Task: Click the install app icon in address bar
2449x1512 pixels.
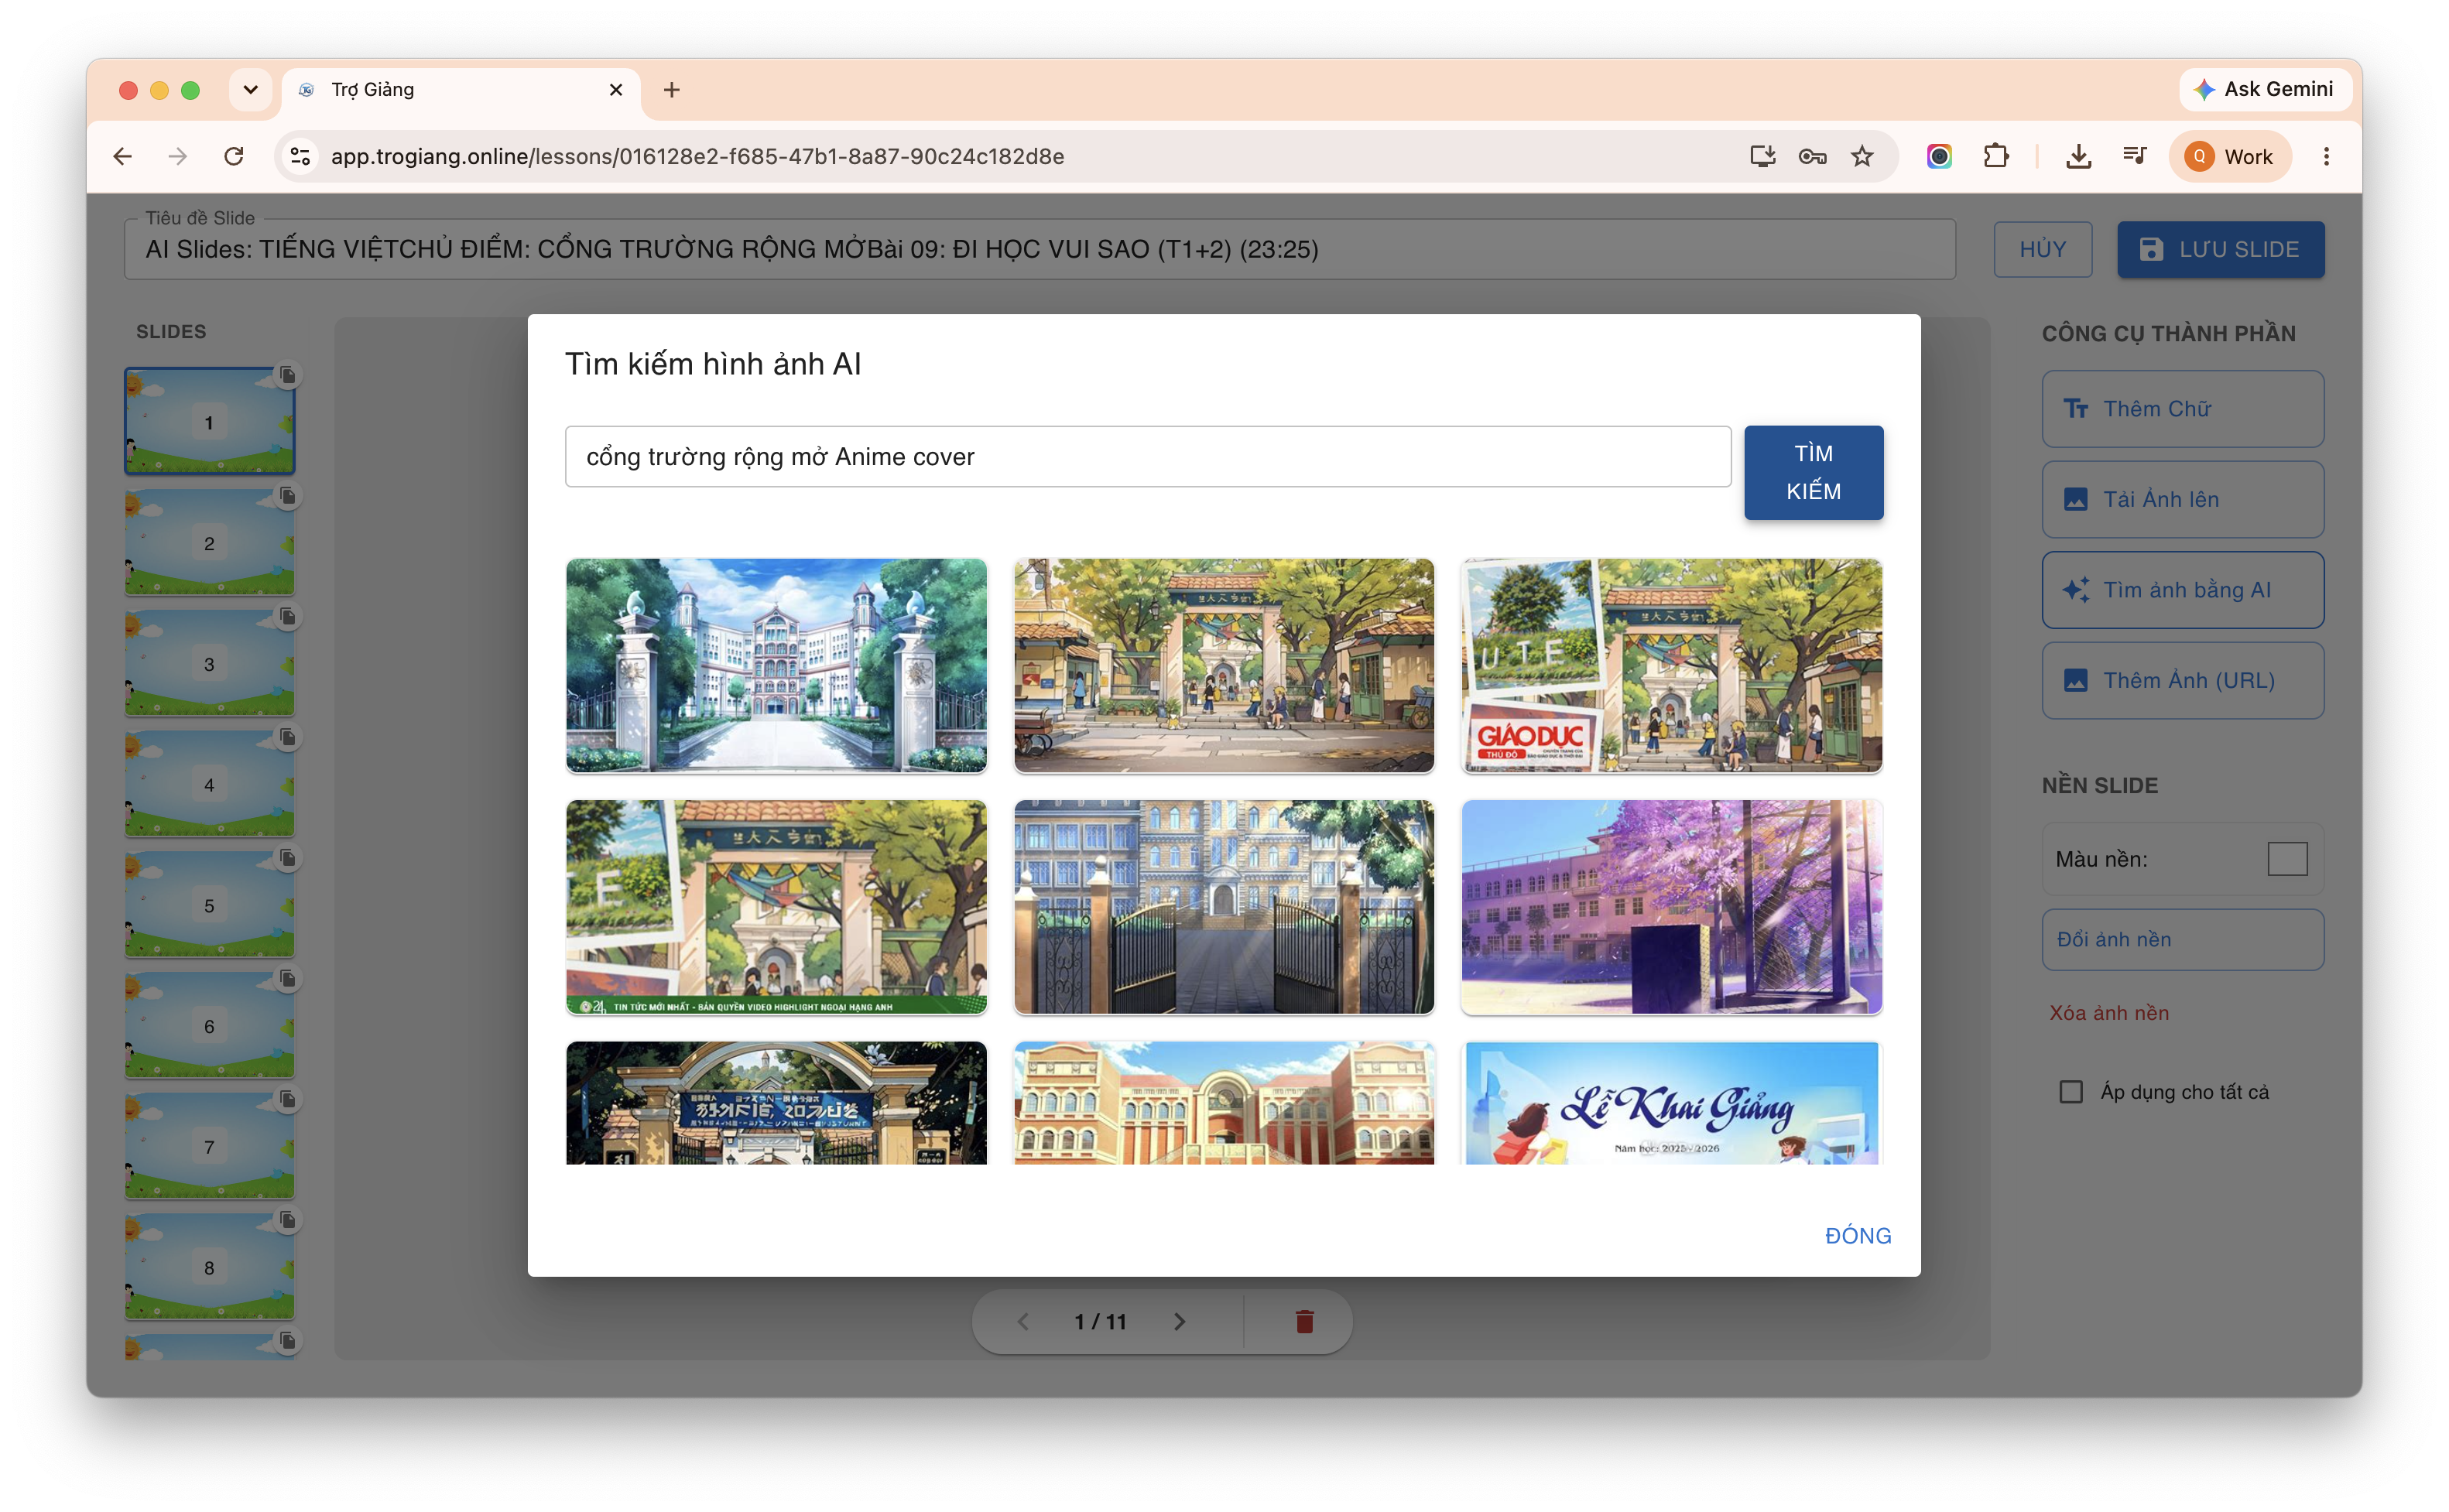Action: [1762, 157]
